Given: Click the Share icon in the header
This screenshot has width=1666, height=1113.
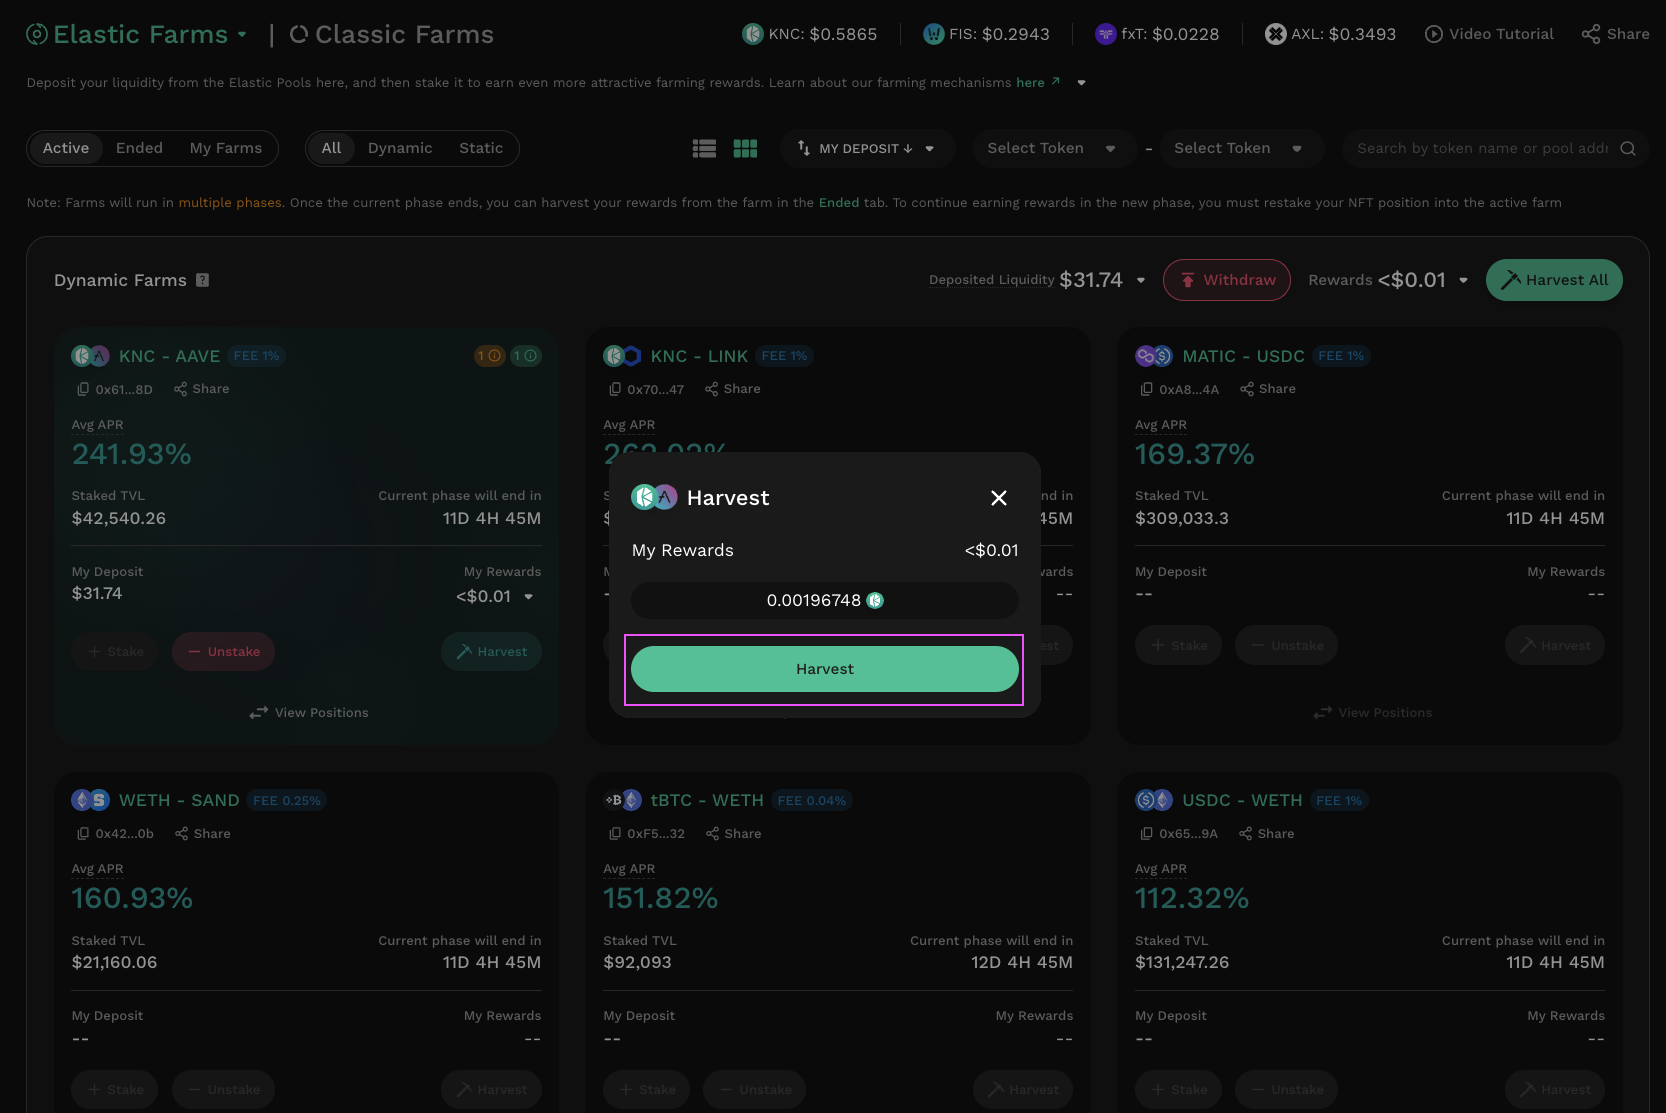Looking at the screenshot, I should pos(1590,34).
